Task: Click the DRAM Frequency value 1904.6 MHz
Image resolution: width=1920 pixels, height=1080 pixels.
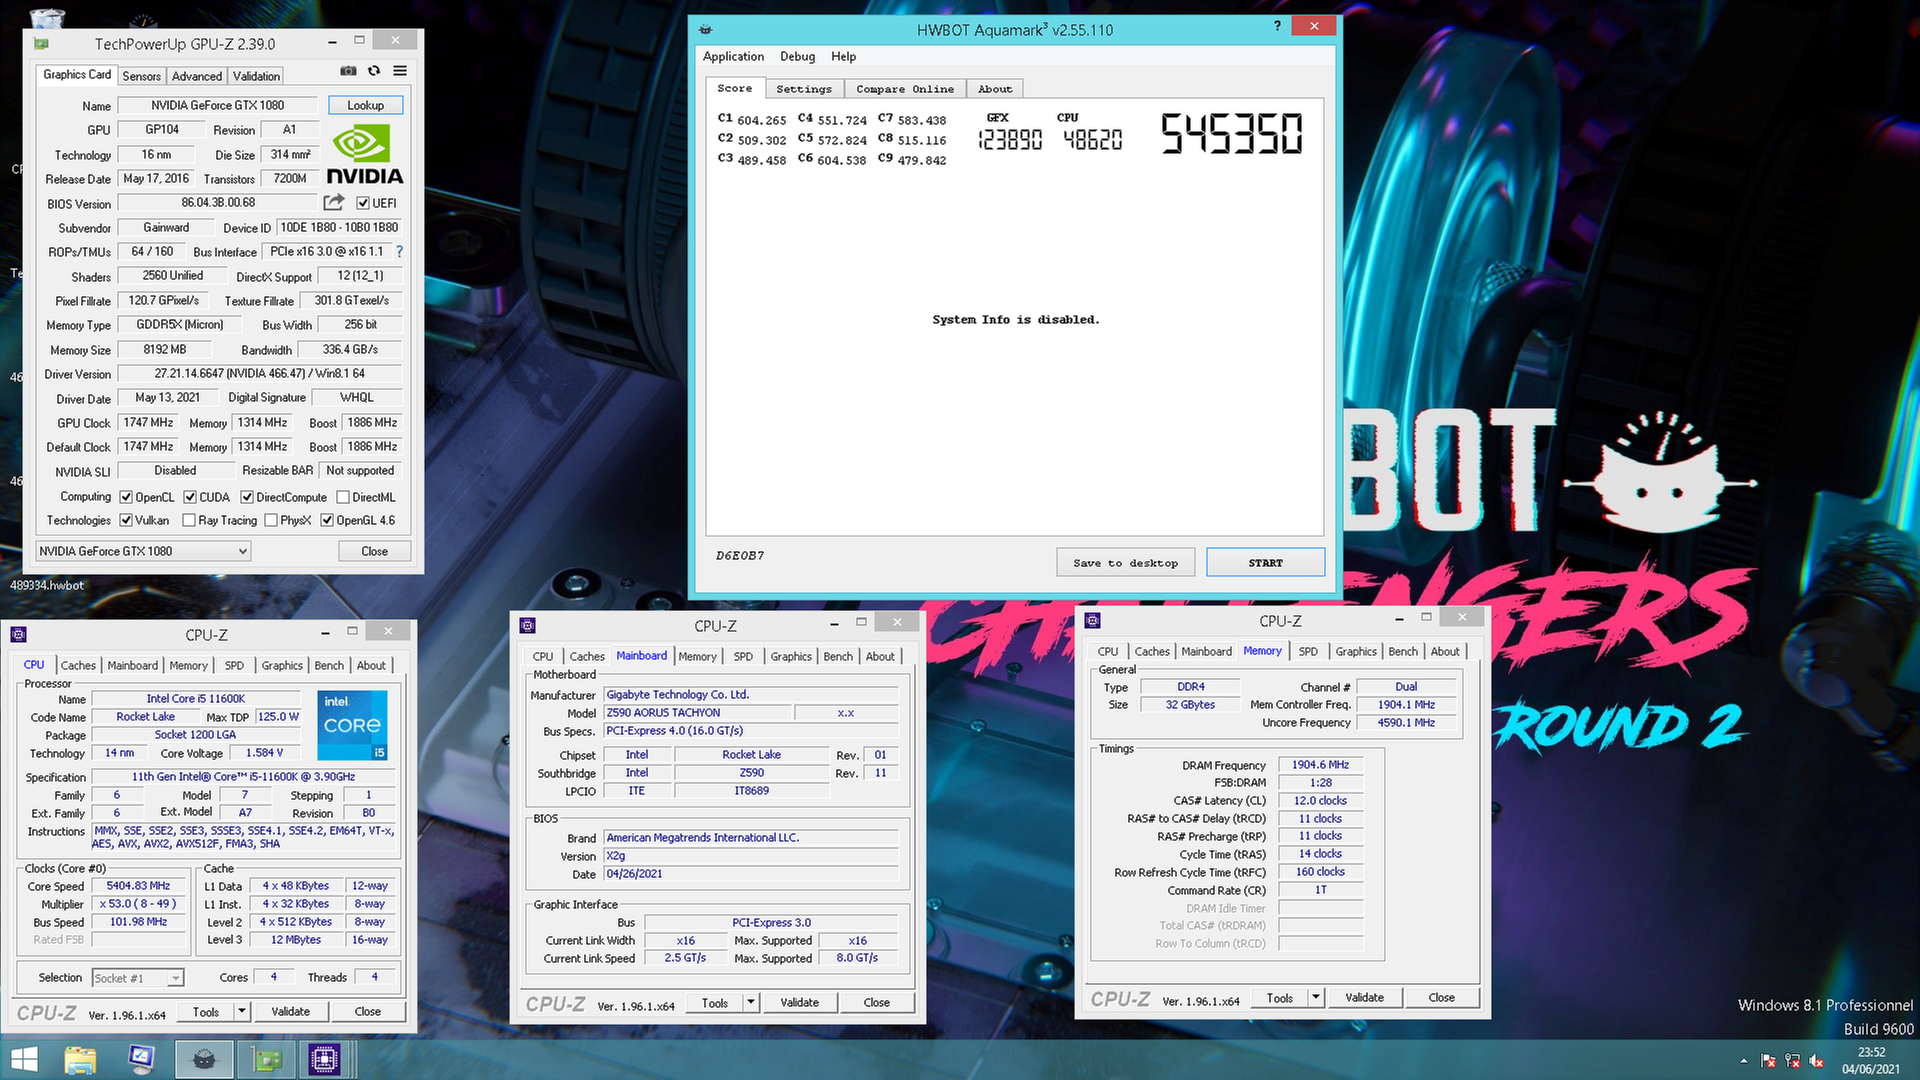Action: tap(1320, 765)
